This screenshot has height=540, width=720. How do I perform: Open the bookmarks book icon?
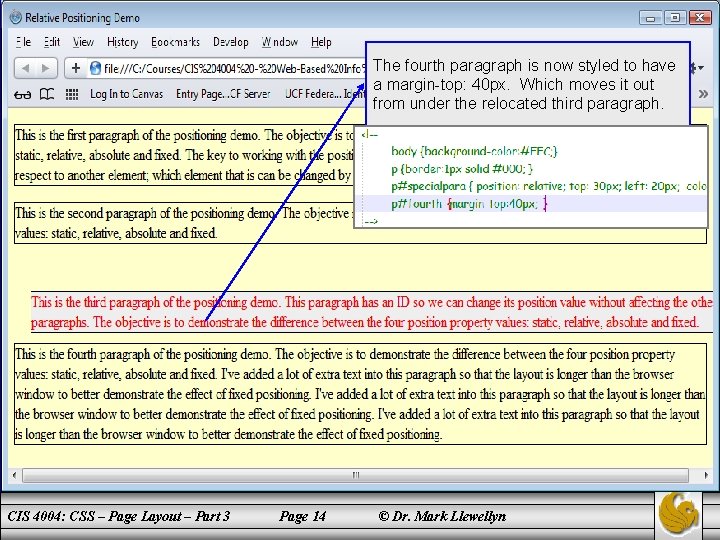tap(47, 95)
